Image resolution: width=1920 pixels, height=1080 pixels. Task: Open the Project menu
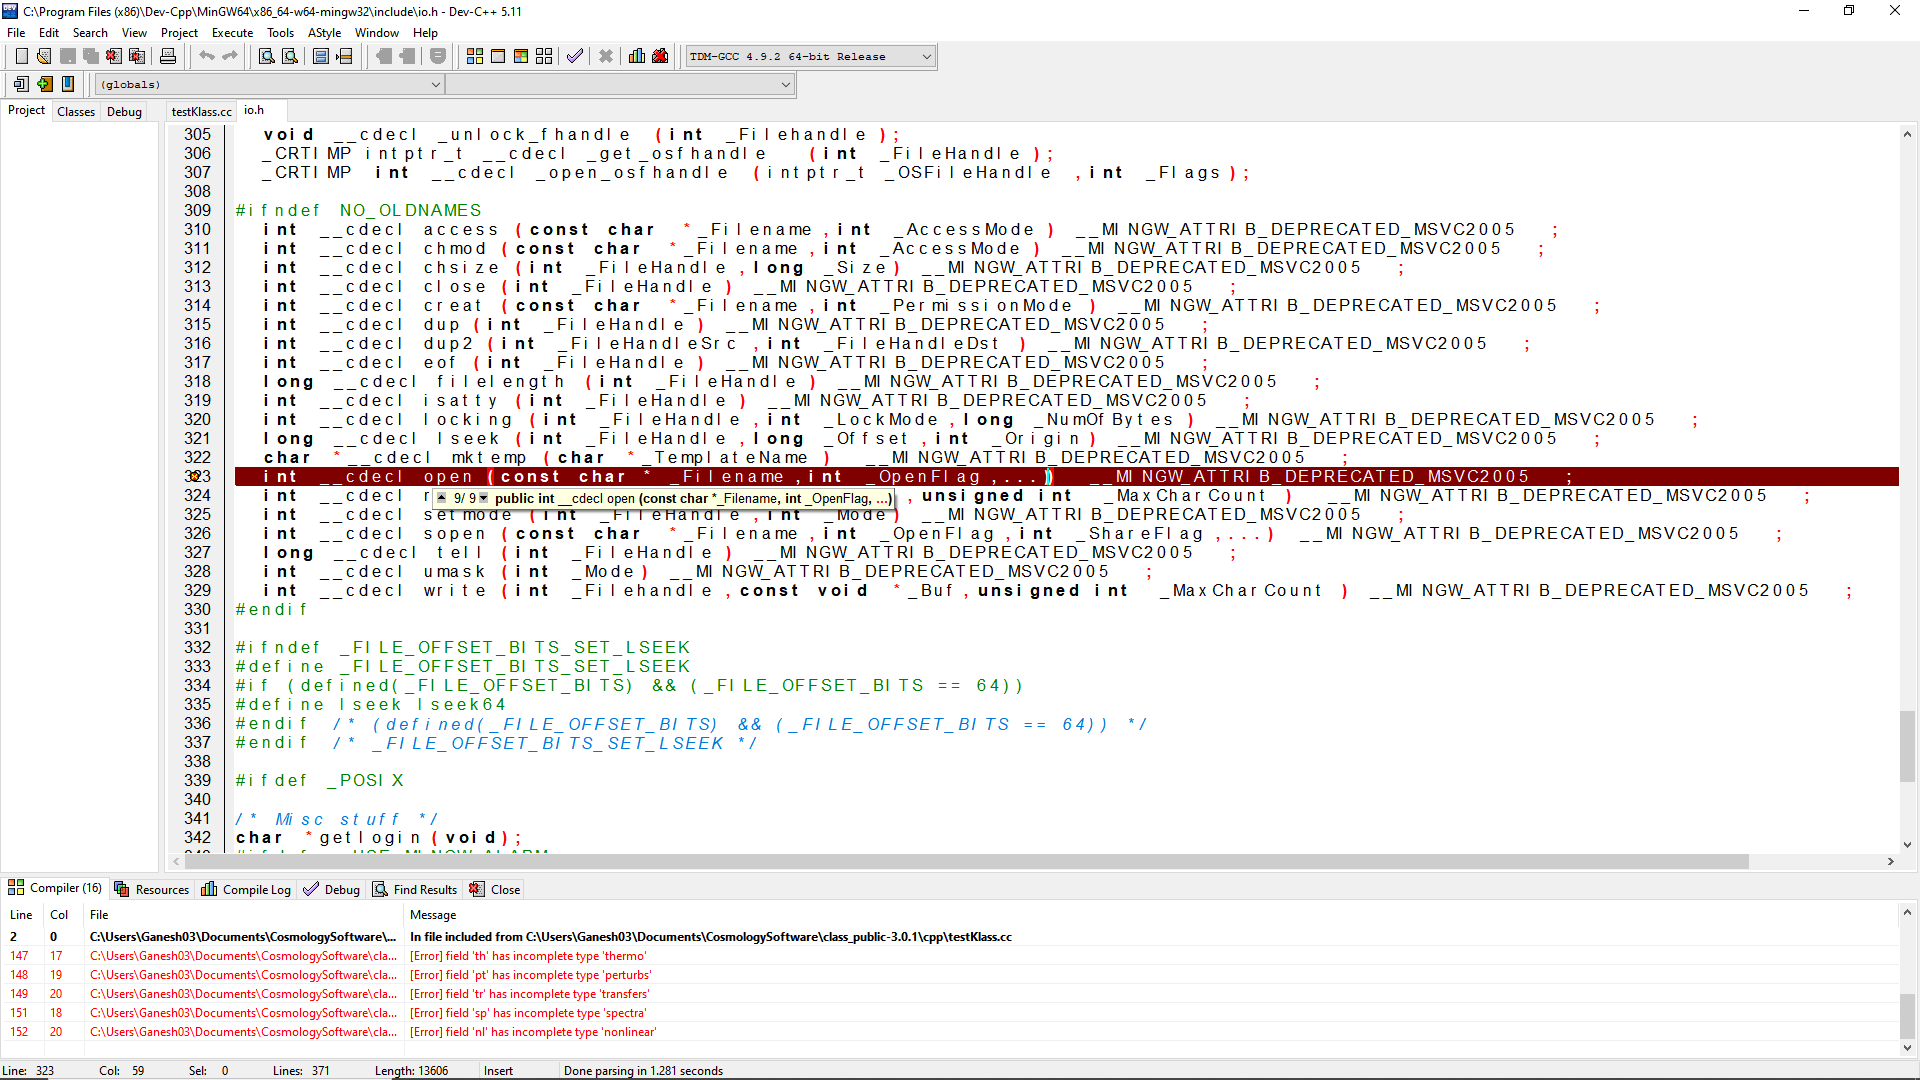(x=179, y=32)
